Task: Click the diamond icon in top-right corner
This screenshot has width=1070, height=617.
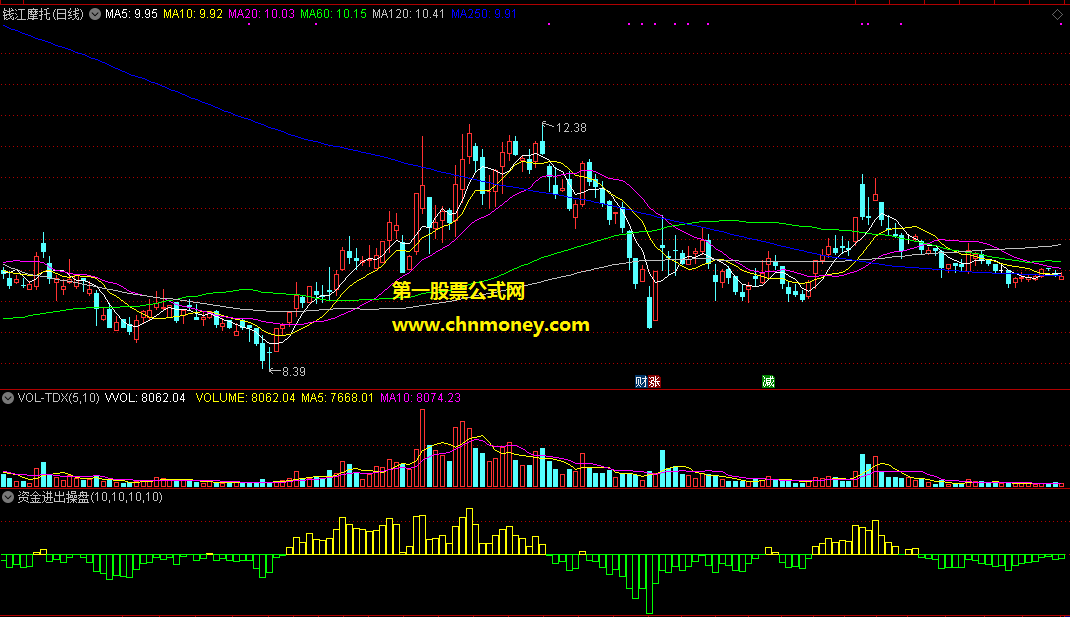Action: point(1057,14)
